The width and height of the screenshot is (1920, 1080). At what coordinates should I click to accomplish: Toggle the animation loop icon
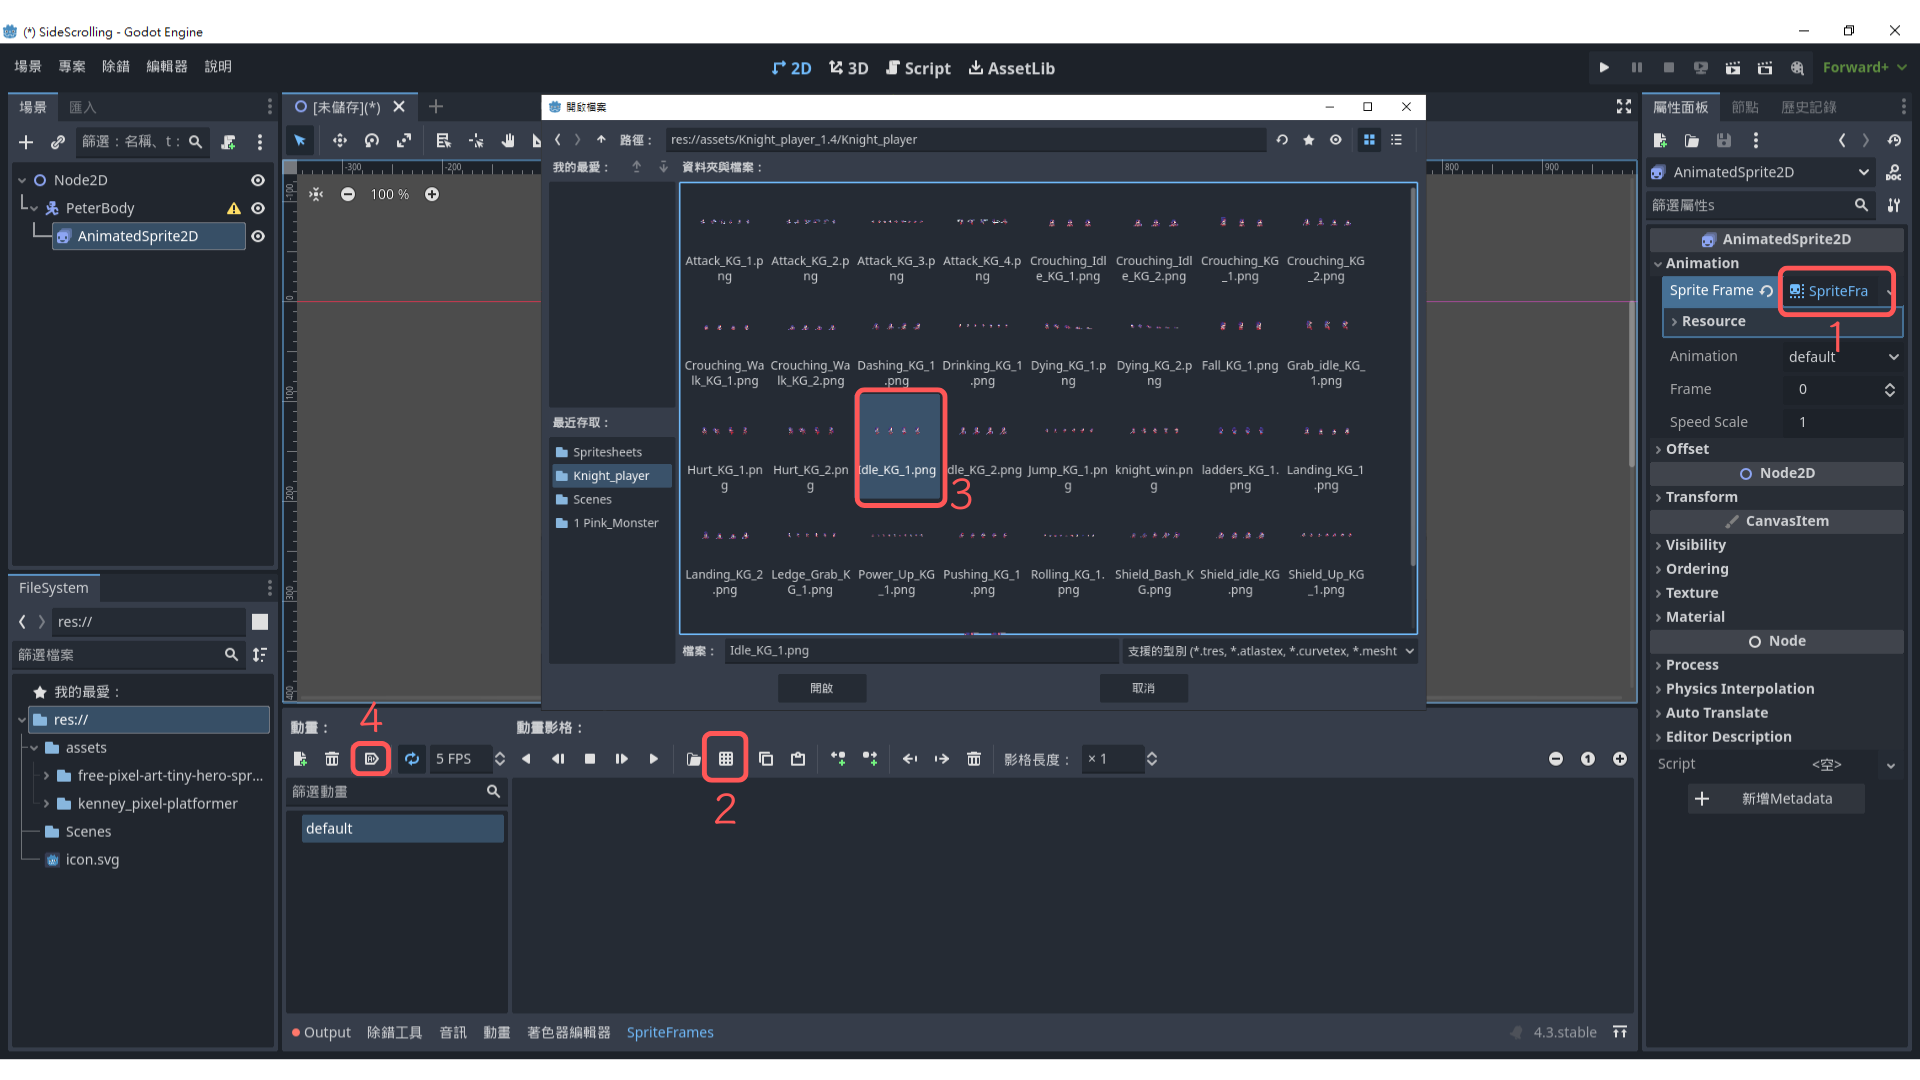pyautogui.click(x=412, y=759)
